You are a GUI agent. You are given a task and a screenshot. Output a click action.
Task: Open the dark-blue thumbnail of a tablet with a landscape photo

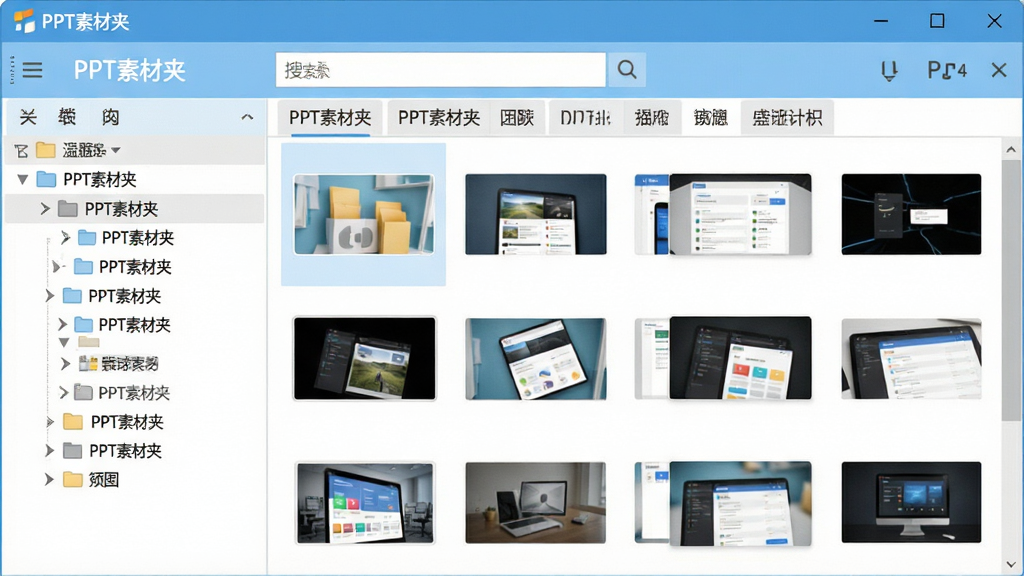536,214
